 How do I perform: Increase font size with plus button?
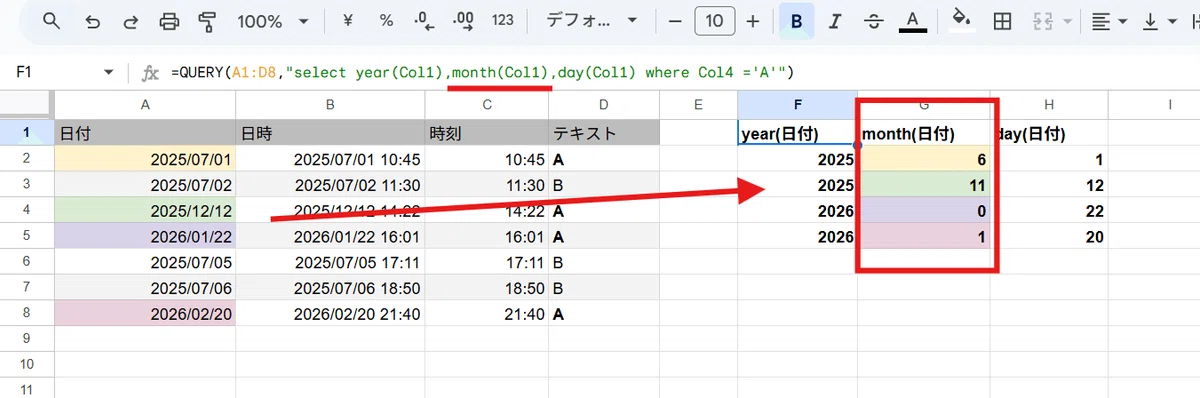(x=753, y=21)
